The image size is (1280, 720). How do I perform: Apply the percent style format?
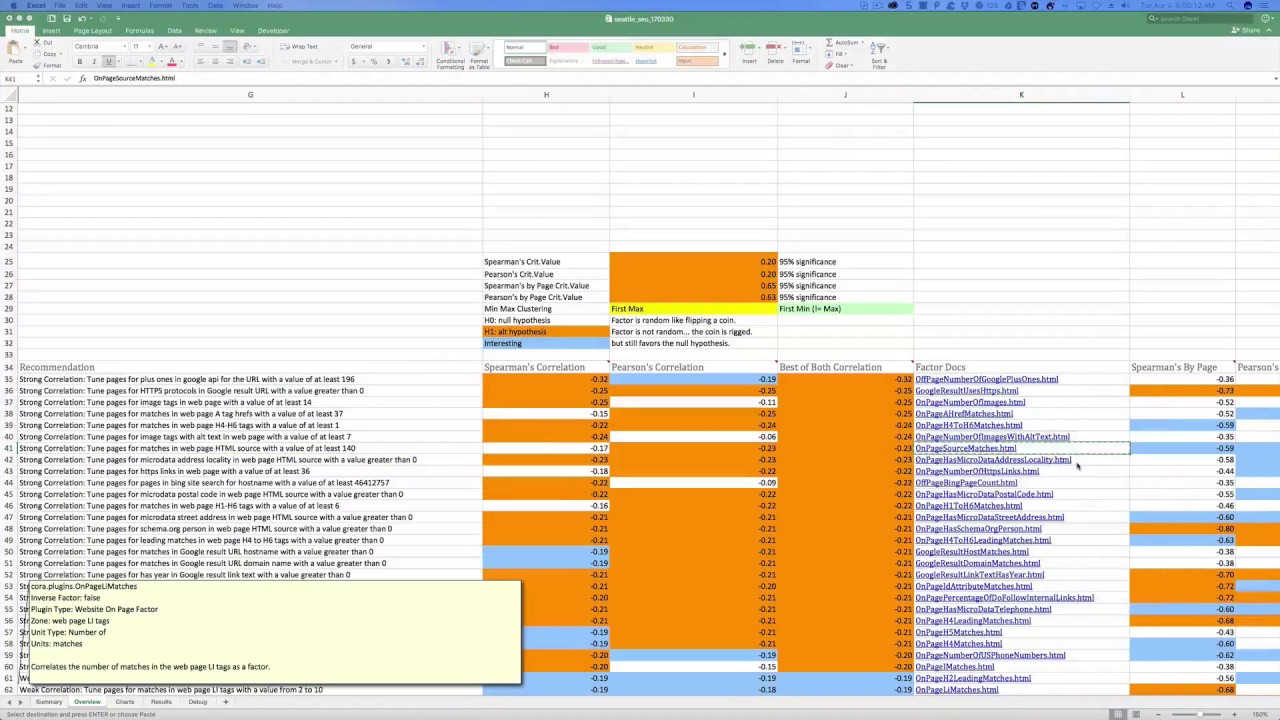pyautogui.click(x=373, y=62)
